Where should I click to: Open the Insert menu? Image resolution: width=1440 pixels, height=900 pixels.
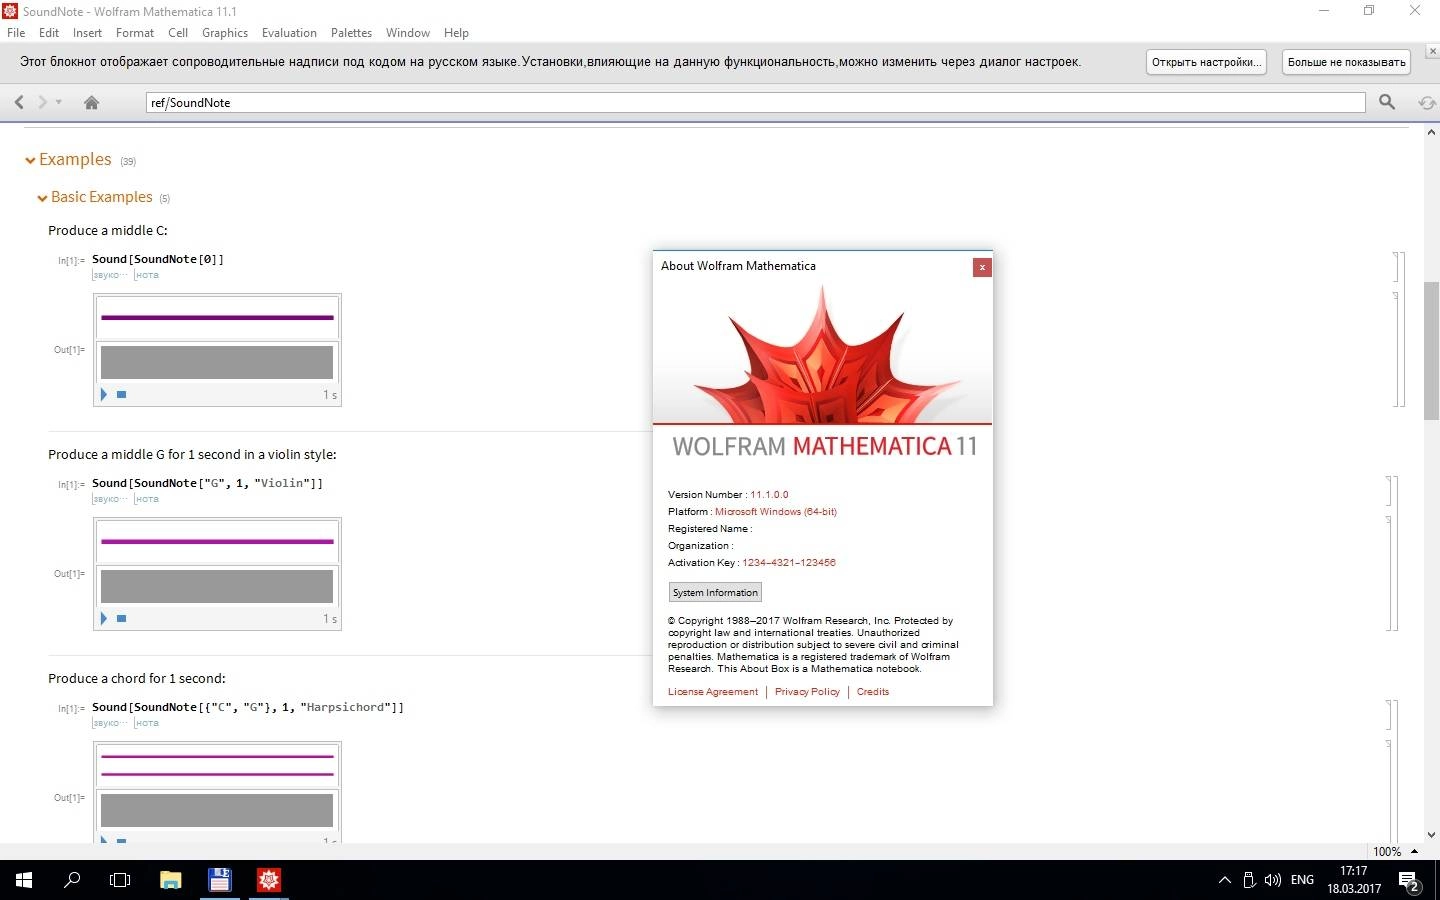[x=87, y=33]
